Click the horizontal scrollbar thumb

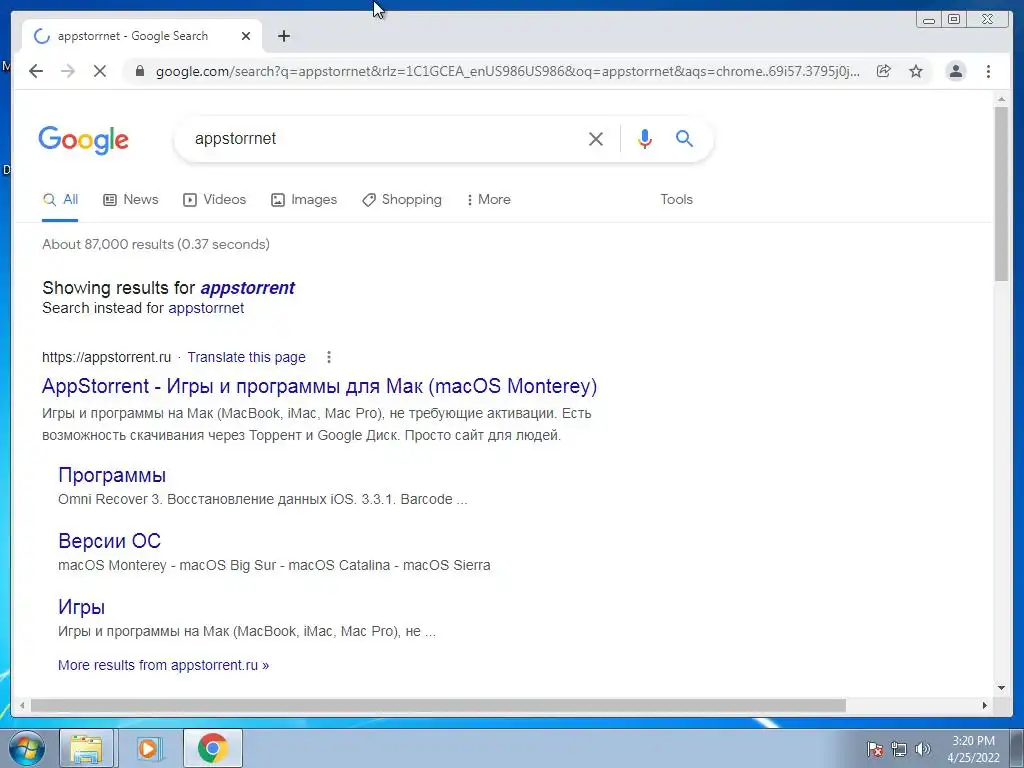(438, 705)
